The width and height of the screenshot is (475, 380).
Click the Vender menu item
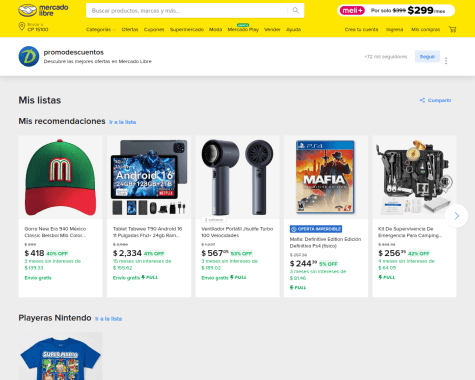pos(272,30)
